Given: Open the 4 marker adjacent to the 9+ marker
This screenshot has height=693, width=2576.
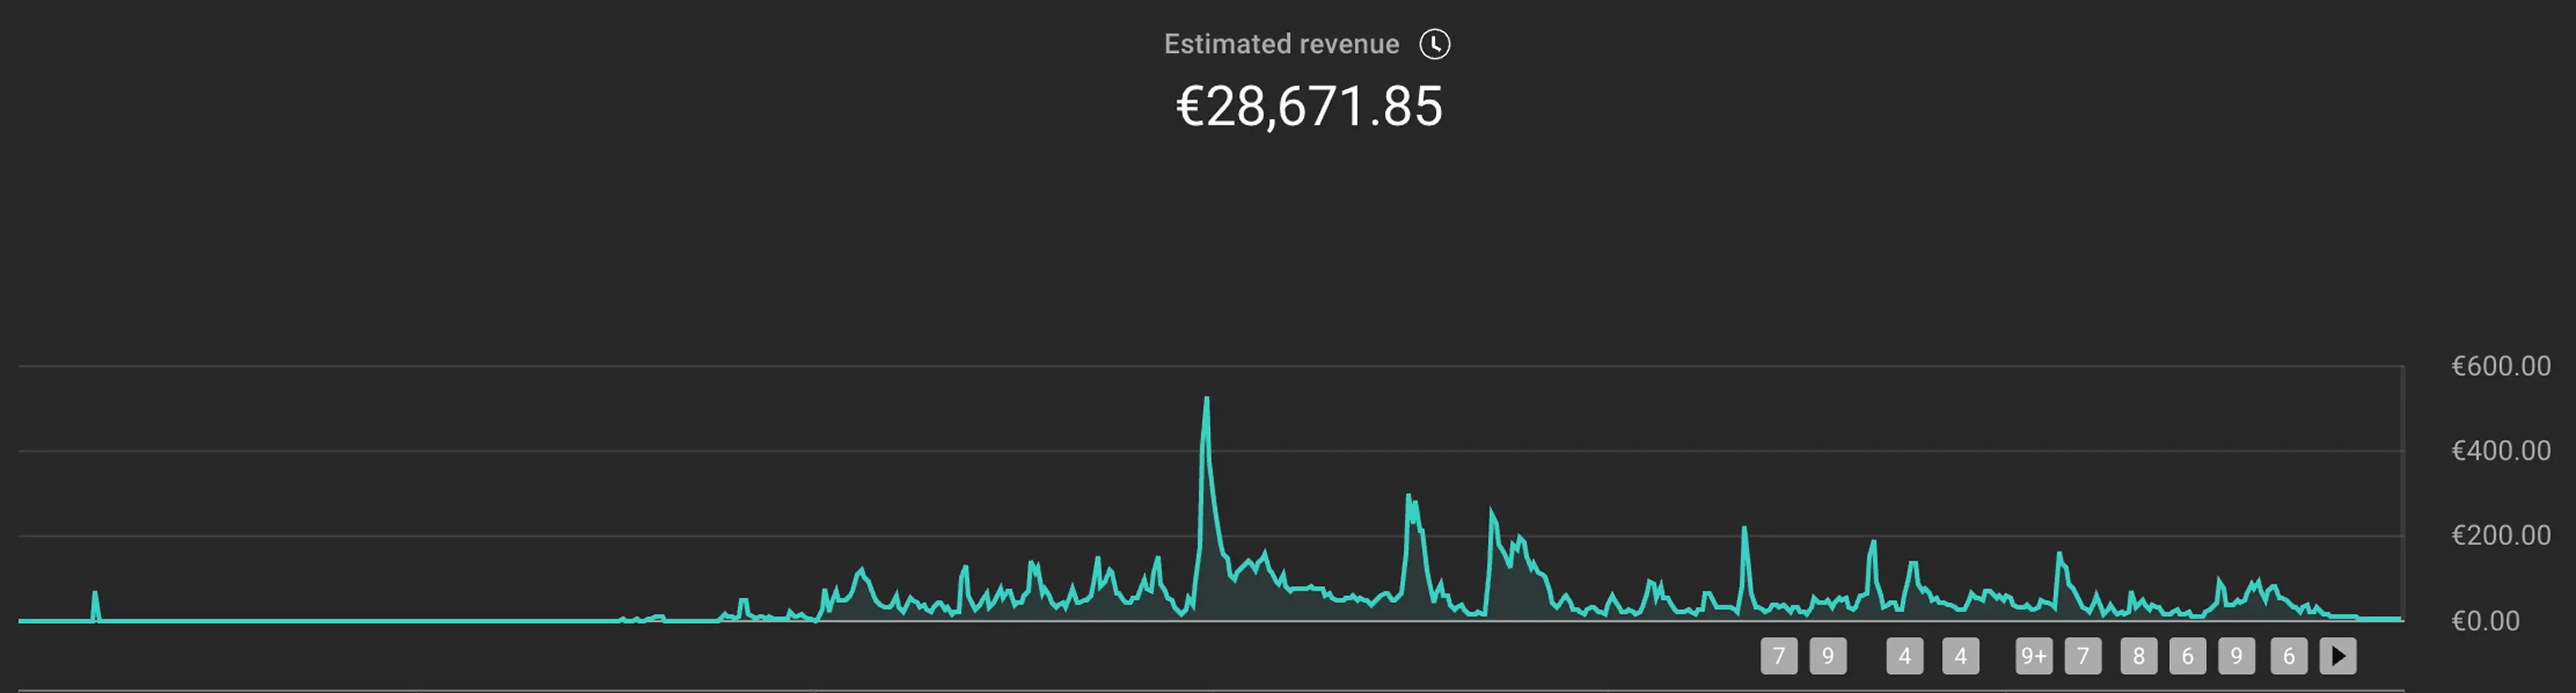Looking at the screenshot, I should (x=1961, y=656).
